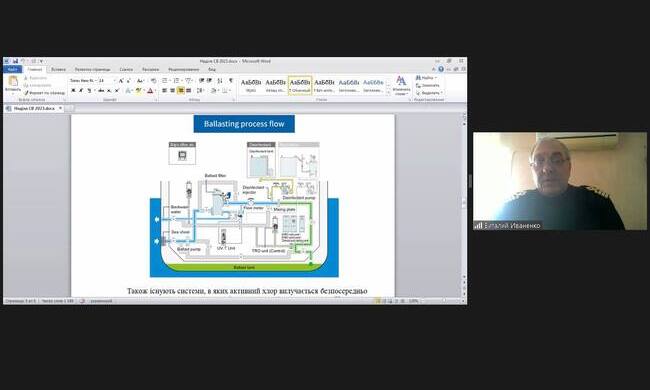Image resolution: width=650 pixels, height=390 pixels.
Task: Select the highlighted justify alignment icon
Action: (181, 90)
